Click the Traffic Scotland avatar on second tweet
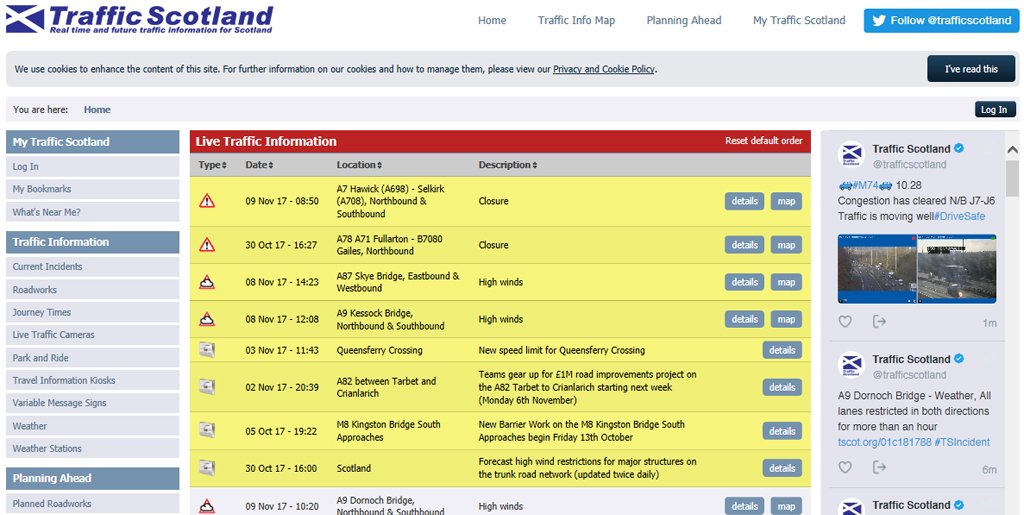 click(x=851, y=366)
